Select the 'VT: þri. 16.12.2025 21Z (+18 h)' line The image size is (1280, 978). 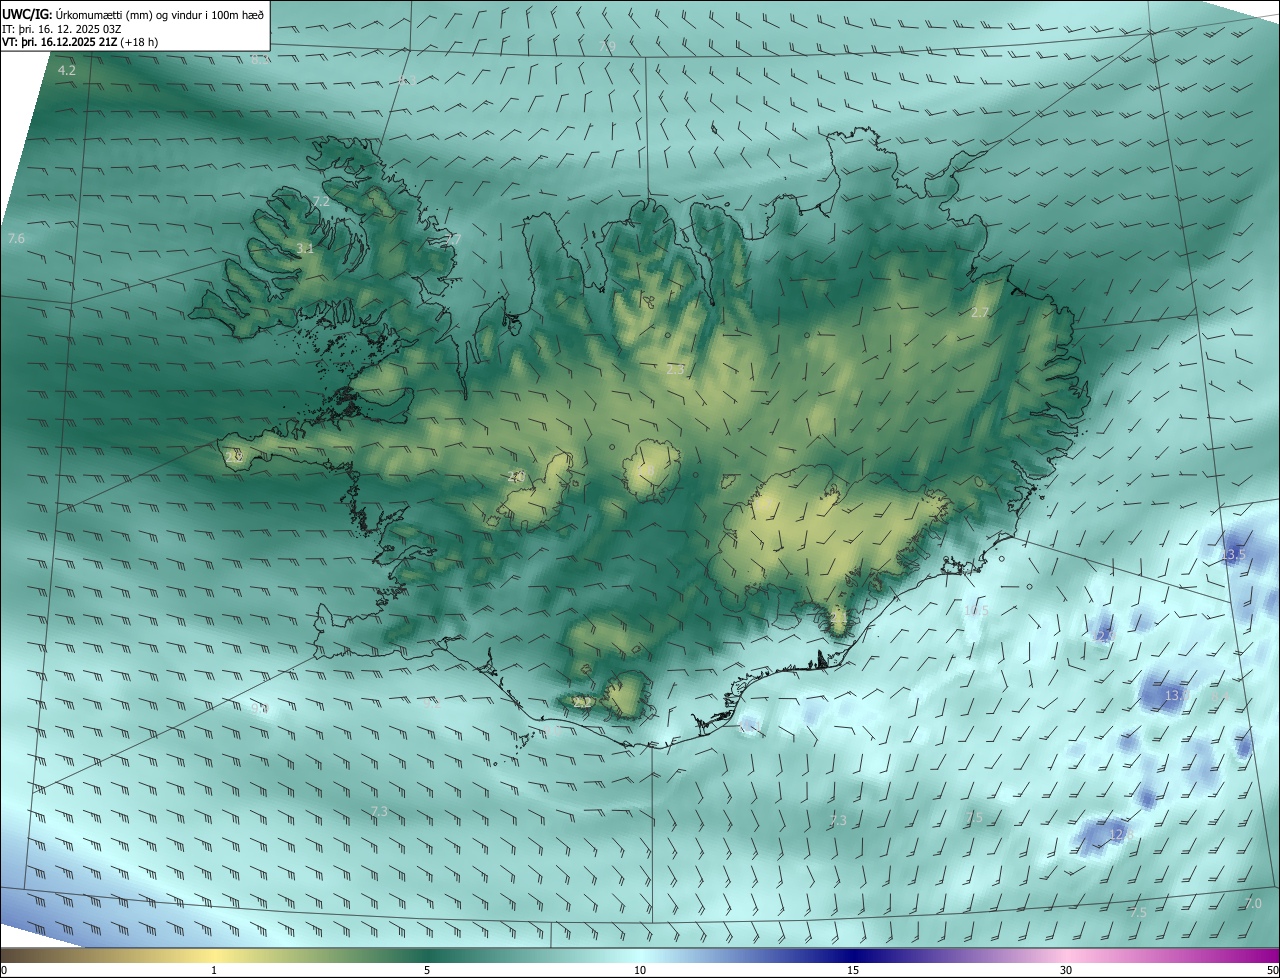point(80,42)
